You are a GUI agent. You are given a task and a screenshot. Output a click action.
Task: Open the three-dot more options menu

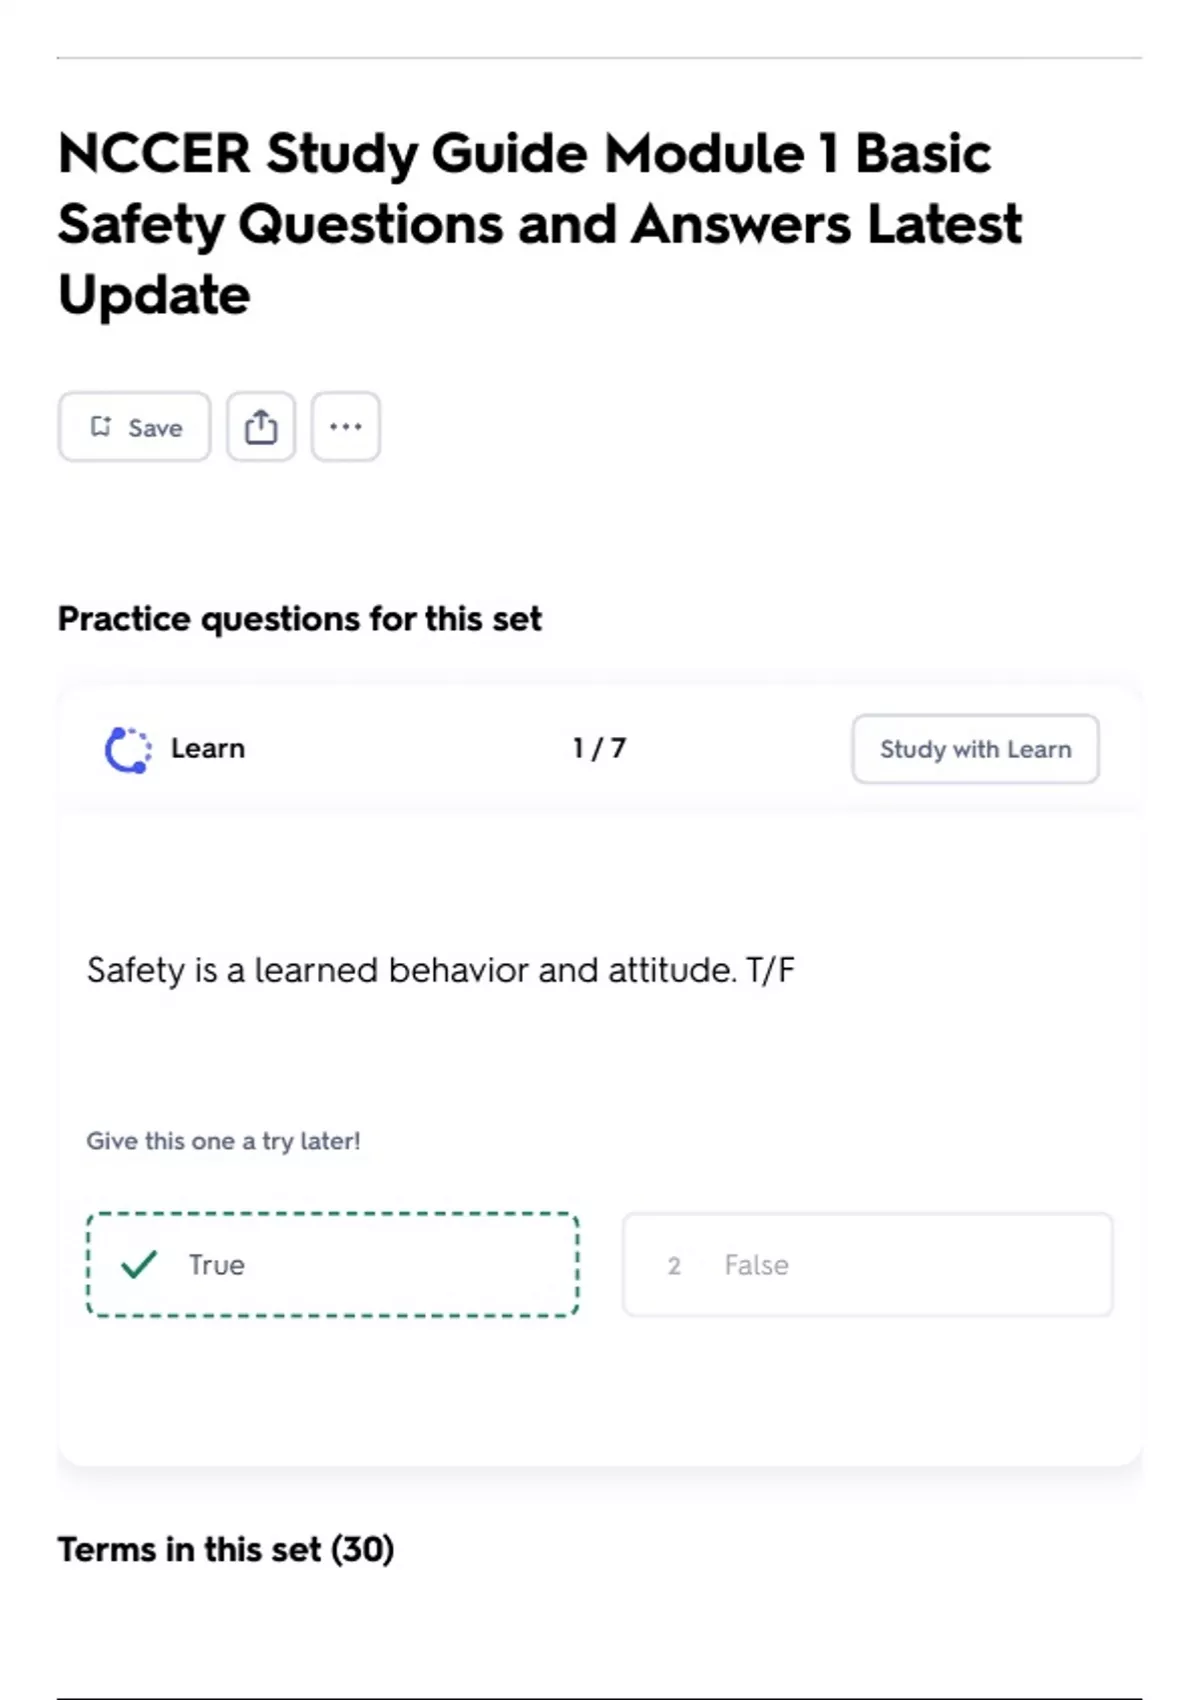click(345, 427)
